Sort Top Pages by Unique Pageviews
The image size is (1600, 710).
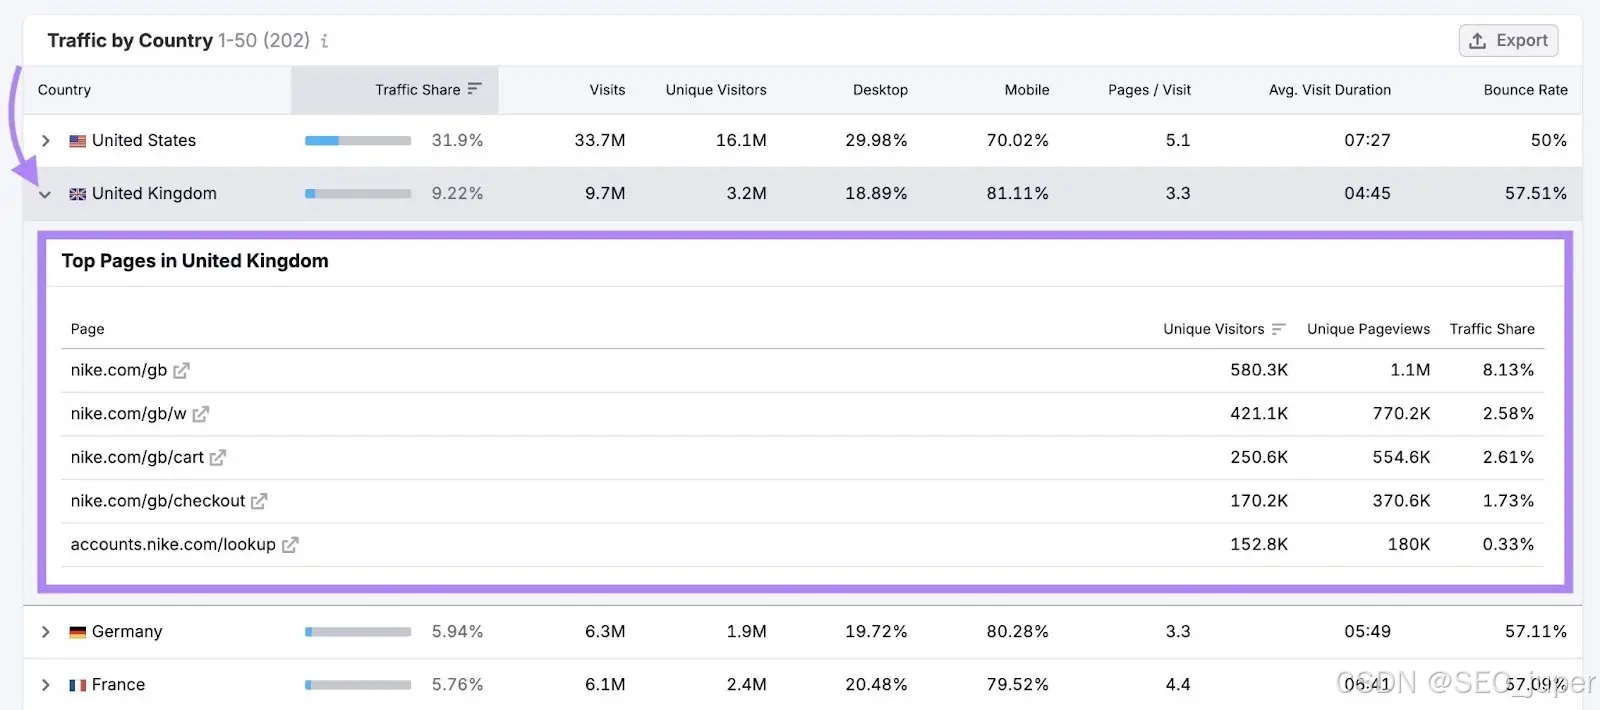(x=1368, y=329)
